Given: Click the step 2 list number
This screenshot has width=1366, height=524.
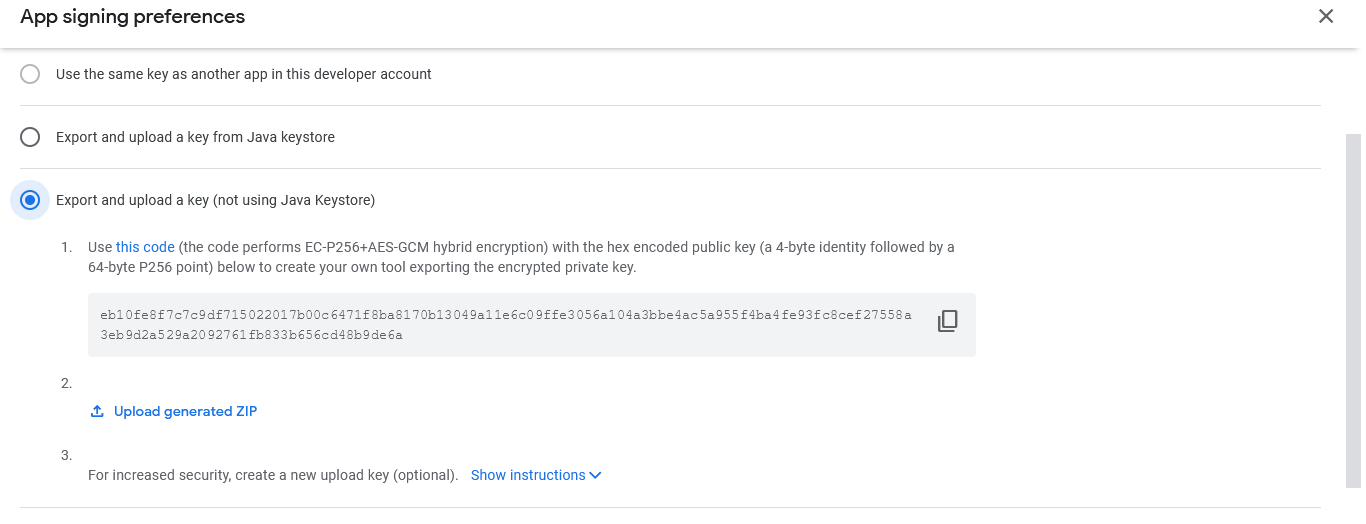Looking at the screenshot, I should pos(66,383).
